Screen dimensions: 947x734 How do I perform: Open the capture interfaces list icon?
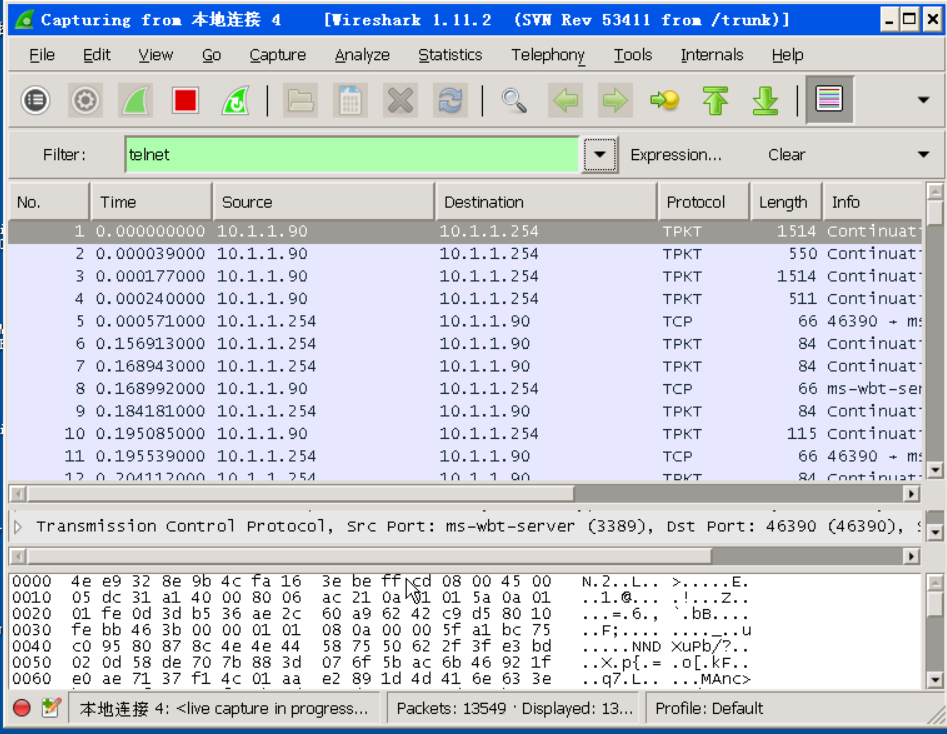pyautogui.click(x=36, y=100)
